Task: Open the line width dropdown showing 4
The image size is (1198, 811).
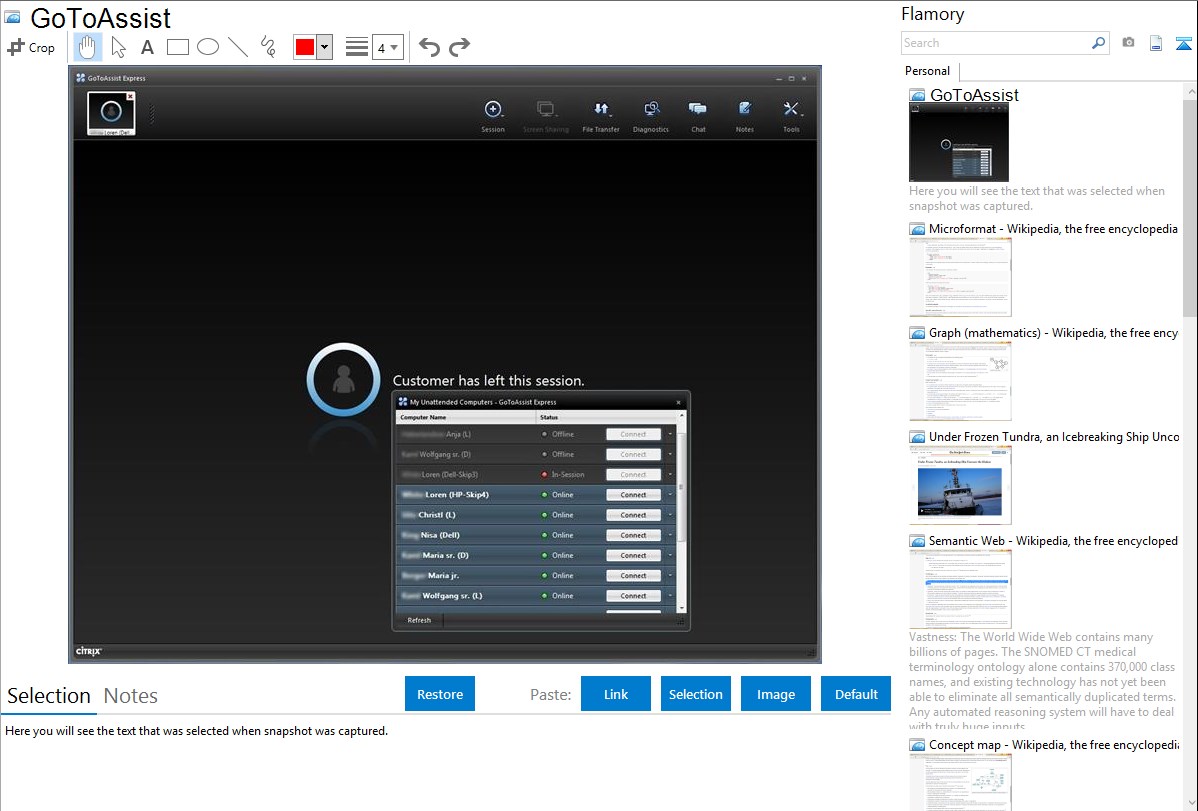Action: (387, 47)
